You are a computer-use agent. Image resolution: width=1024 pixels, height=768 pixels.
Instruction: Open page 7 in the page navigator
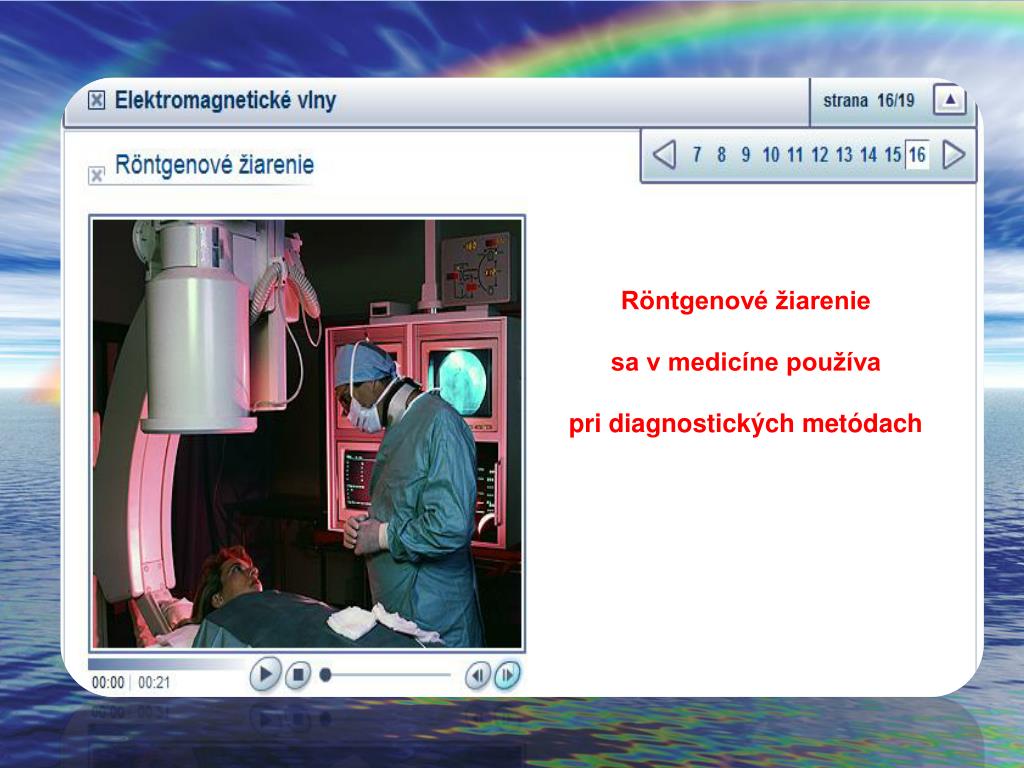[x=697, y=155]
